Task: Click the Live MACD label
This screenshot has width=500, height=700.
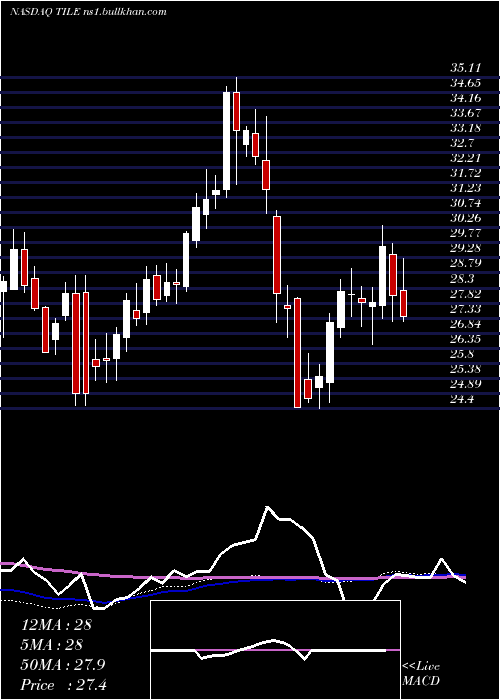Action: 421,673
